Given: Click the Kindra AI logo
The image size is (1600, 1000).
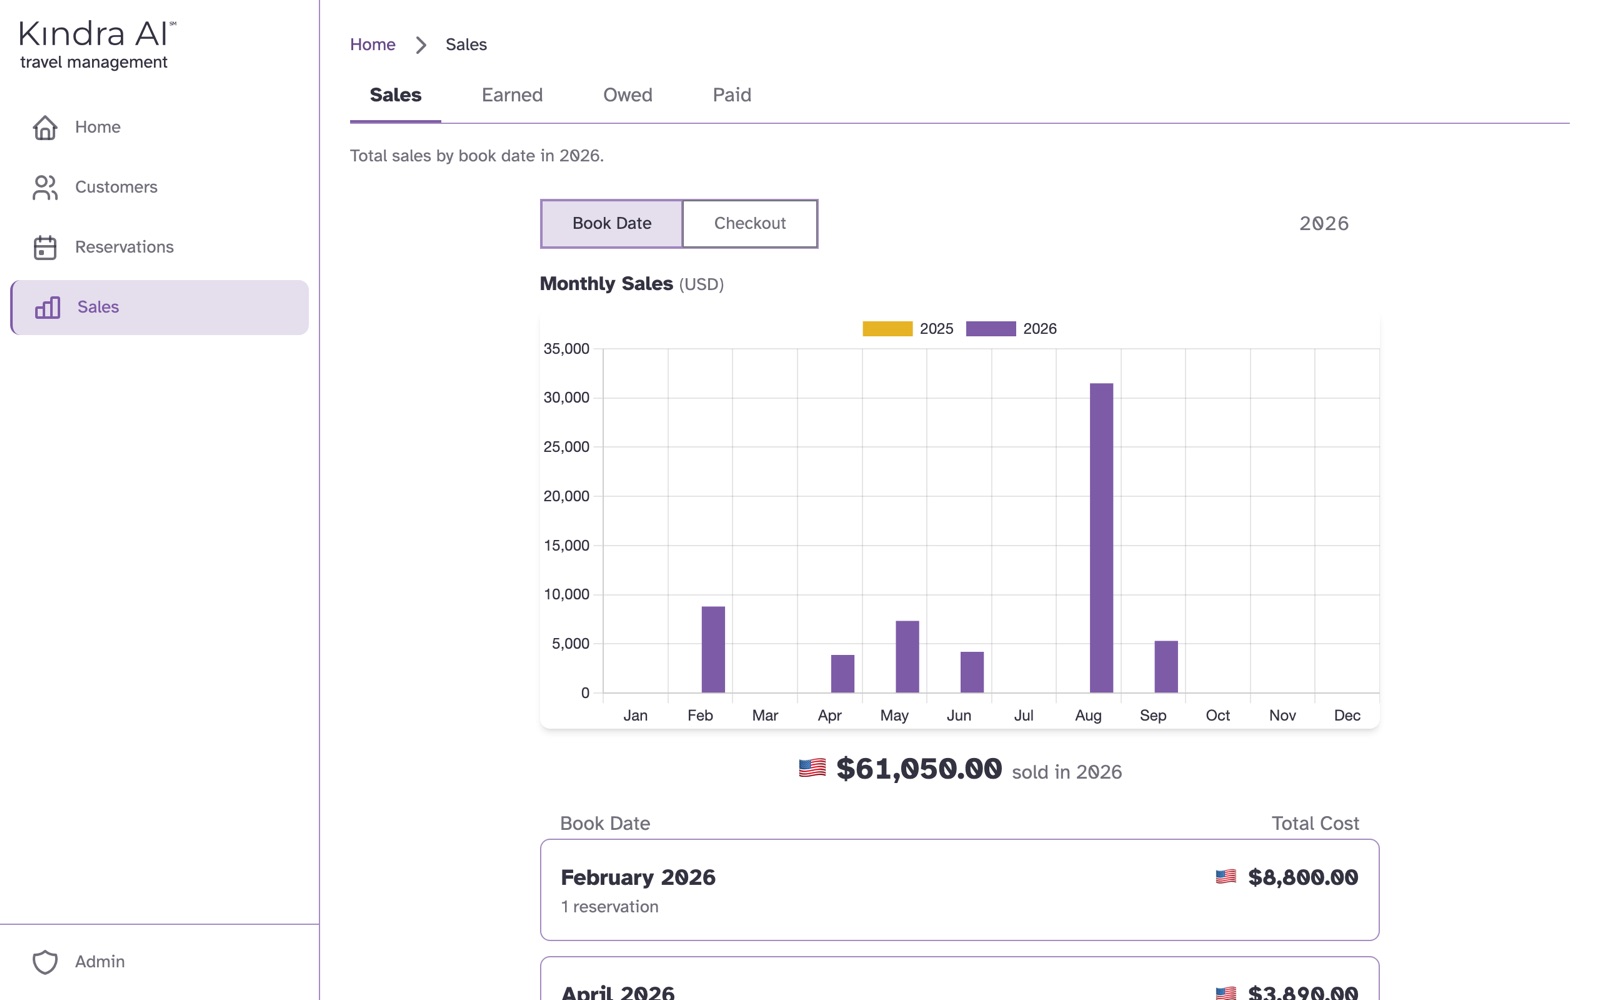Looking at the screenshot, I should pos(97,45).
